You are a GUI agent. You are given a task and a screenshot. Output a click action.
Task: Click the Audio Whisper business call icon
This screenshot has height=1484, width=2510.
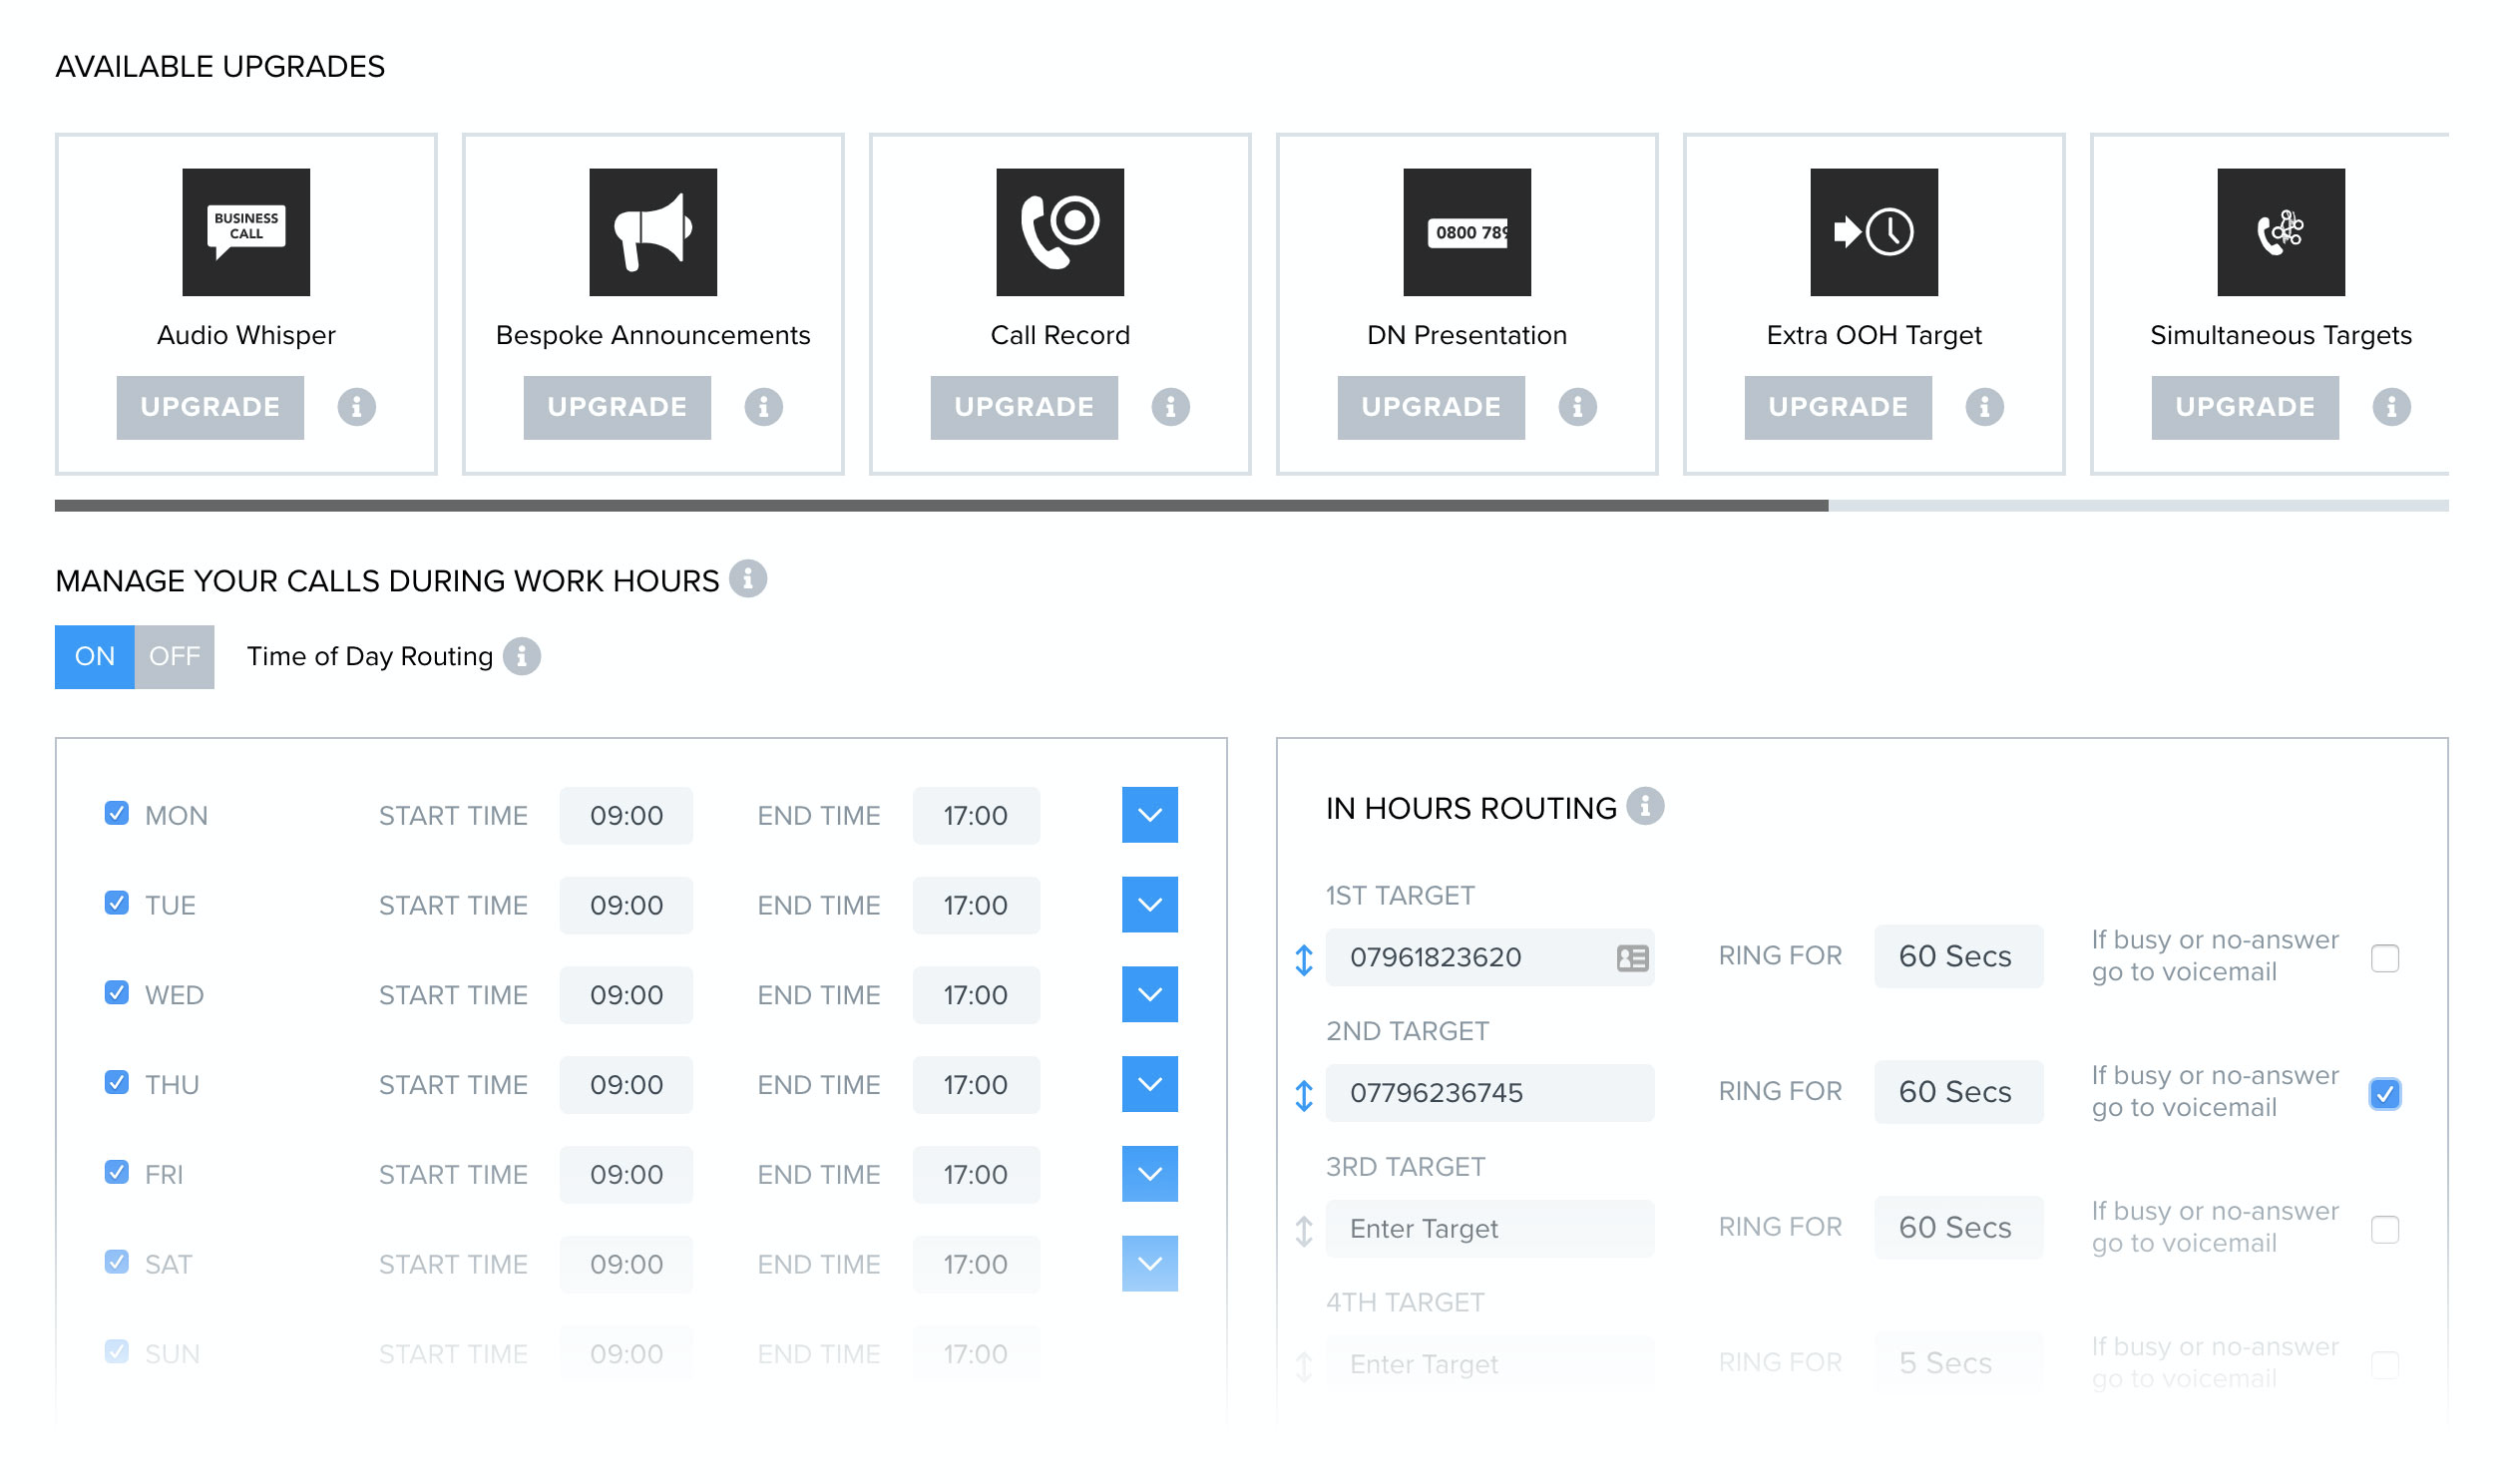[x=246, y=232]
